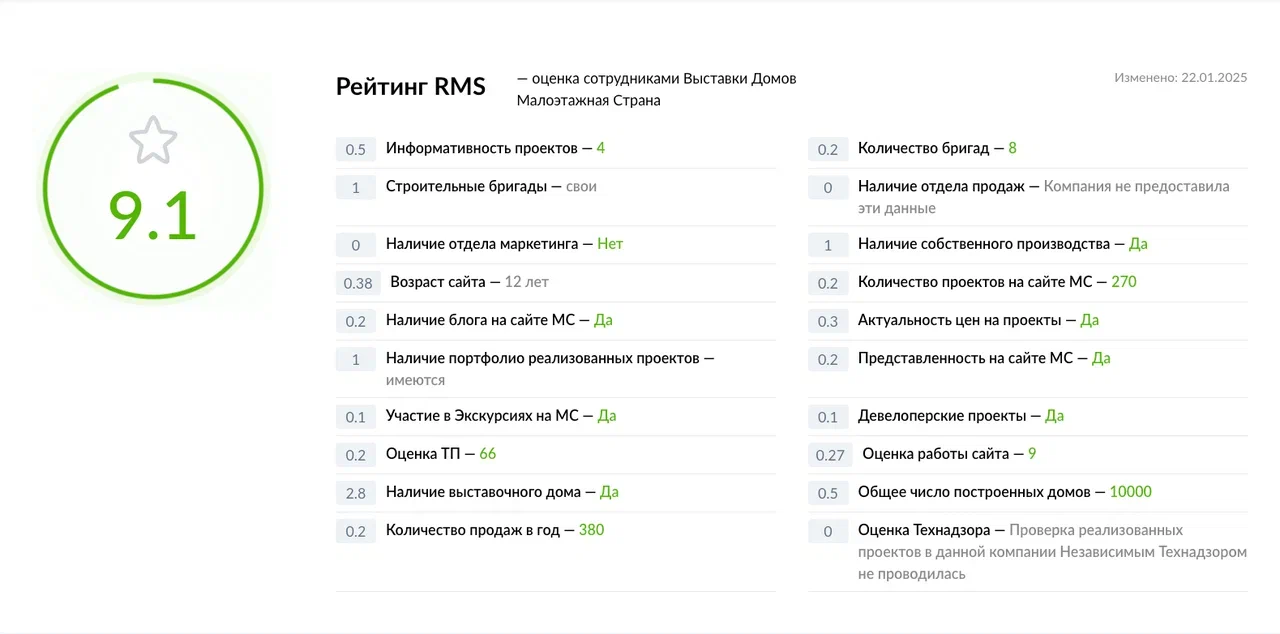This screenshot has width=1280, height=634.
Task: Click the 0.2 badge next to Количество продаж в год
Action: (x=356, y=531)
